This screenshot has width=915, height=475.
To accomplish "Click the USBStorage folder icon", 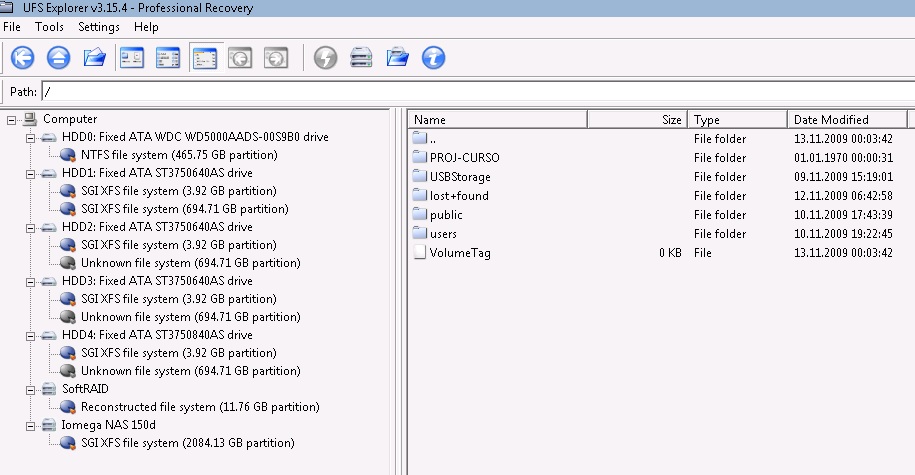I will (420, 176).
